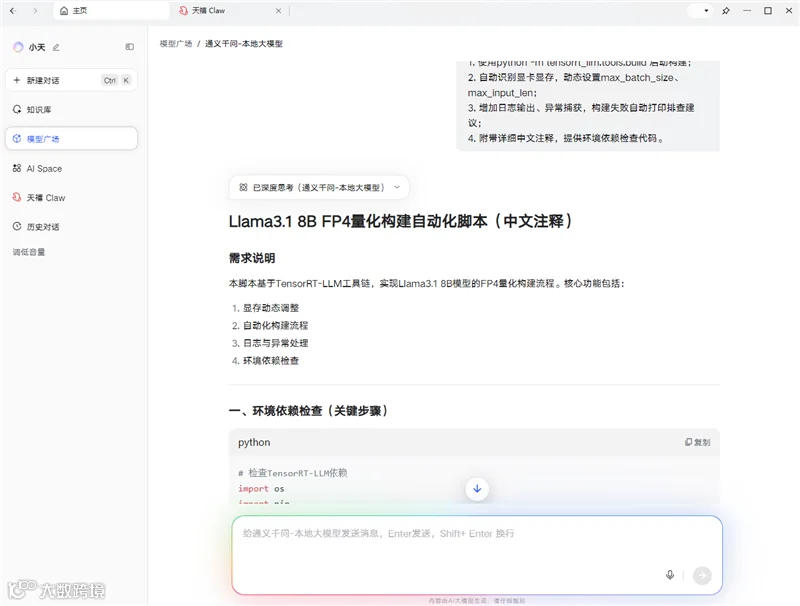Open AI Space in the sidebar
Image resolution: width=800 pixels, height=606 pixels.
[x=71, y=168]
